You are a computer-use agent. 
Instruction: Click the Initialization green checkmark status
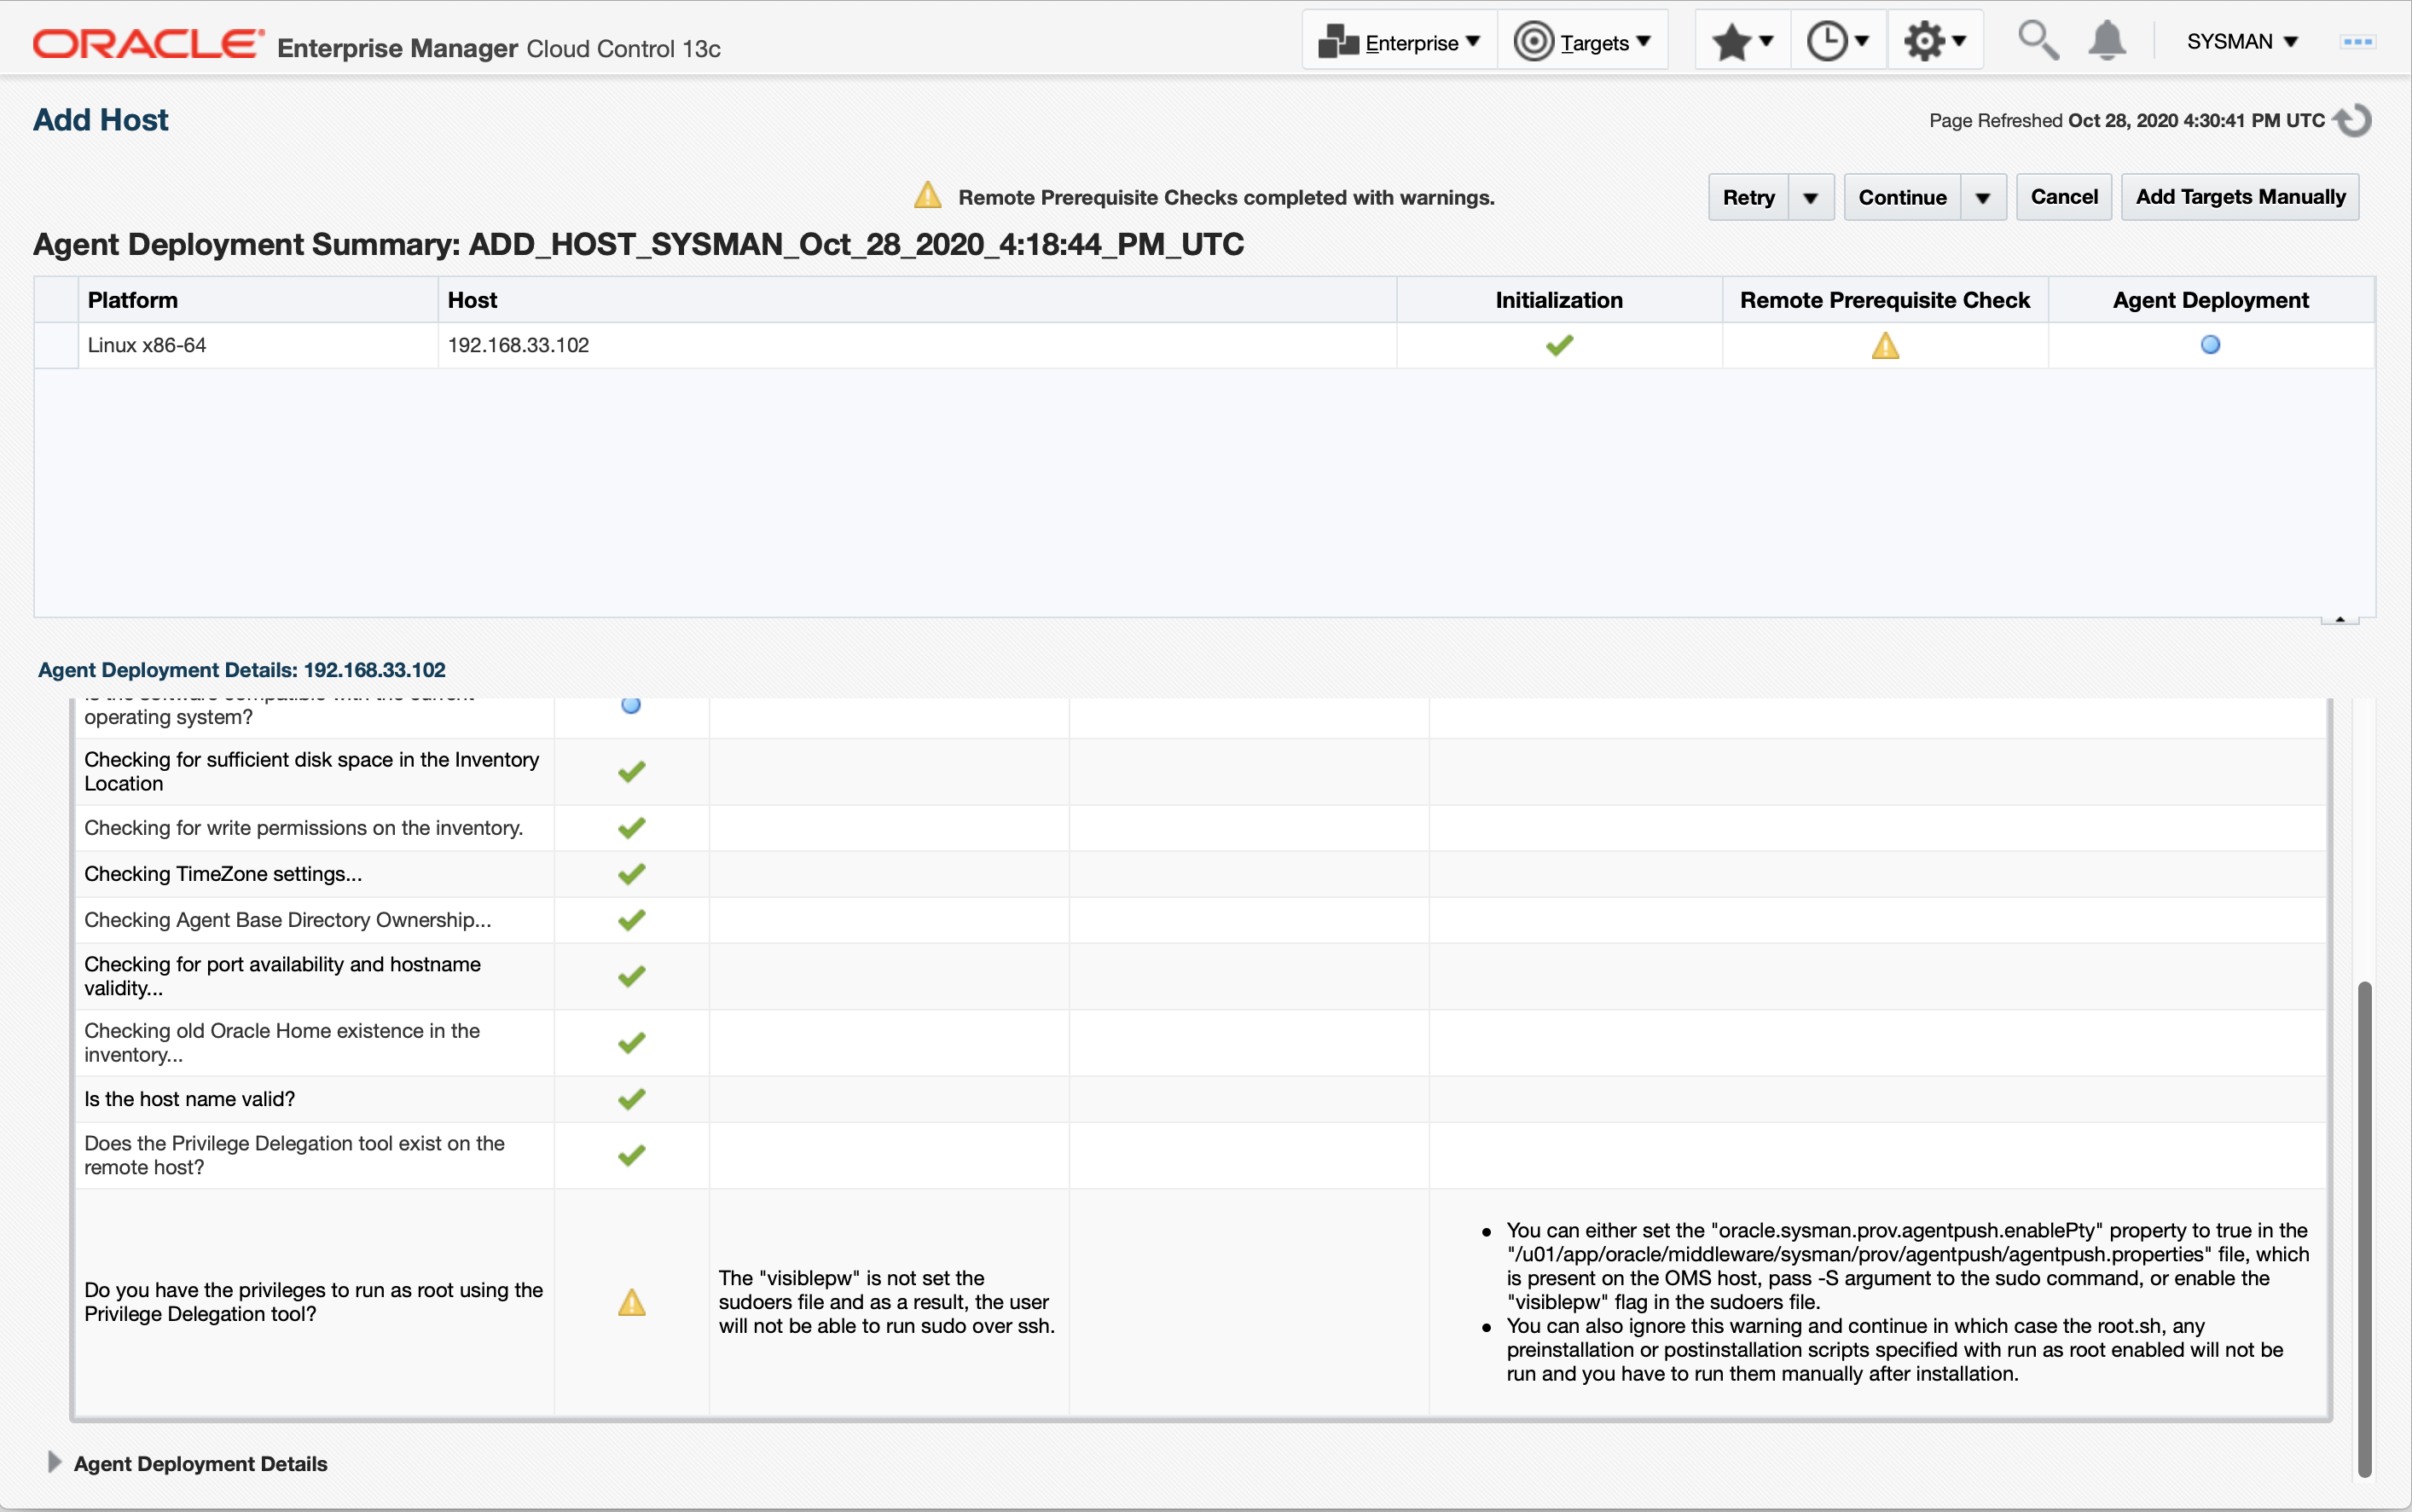[1559, 345]
